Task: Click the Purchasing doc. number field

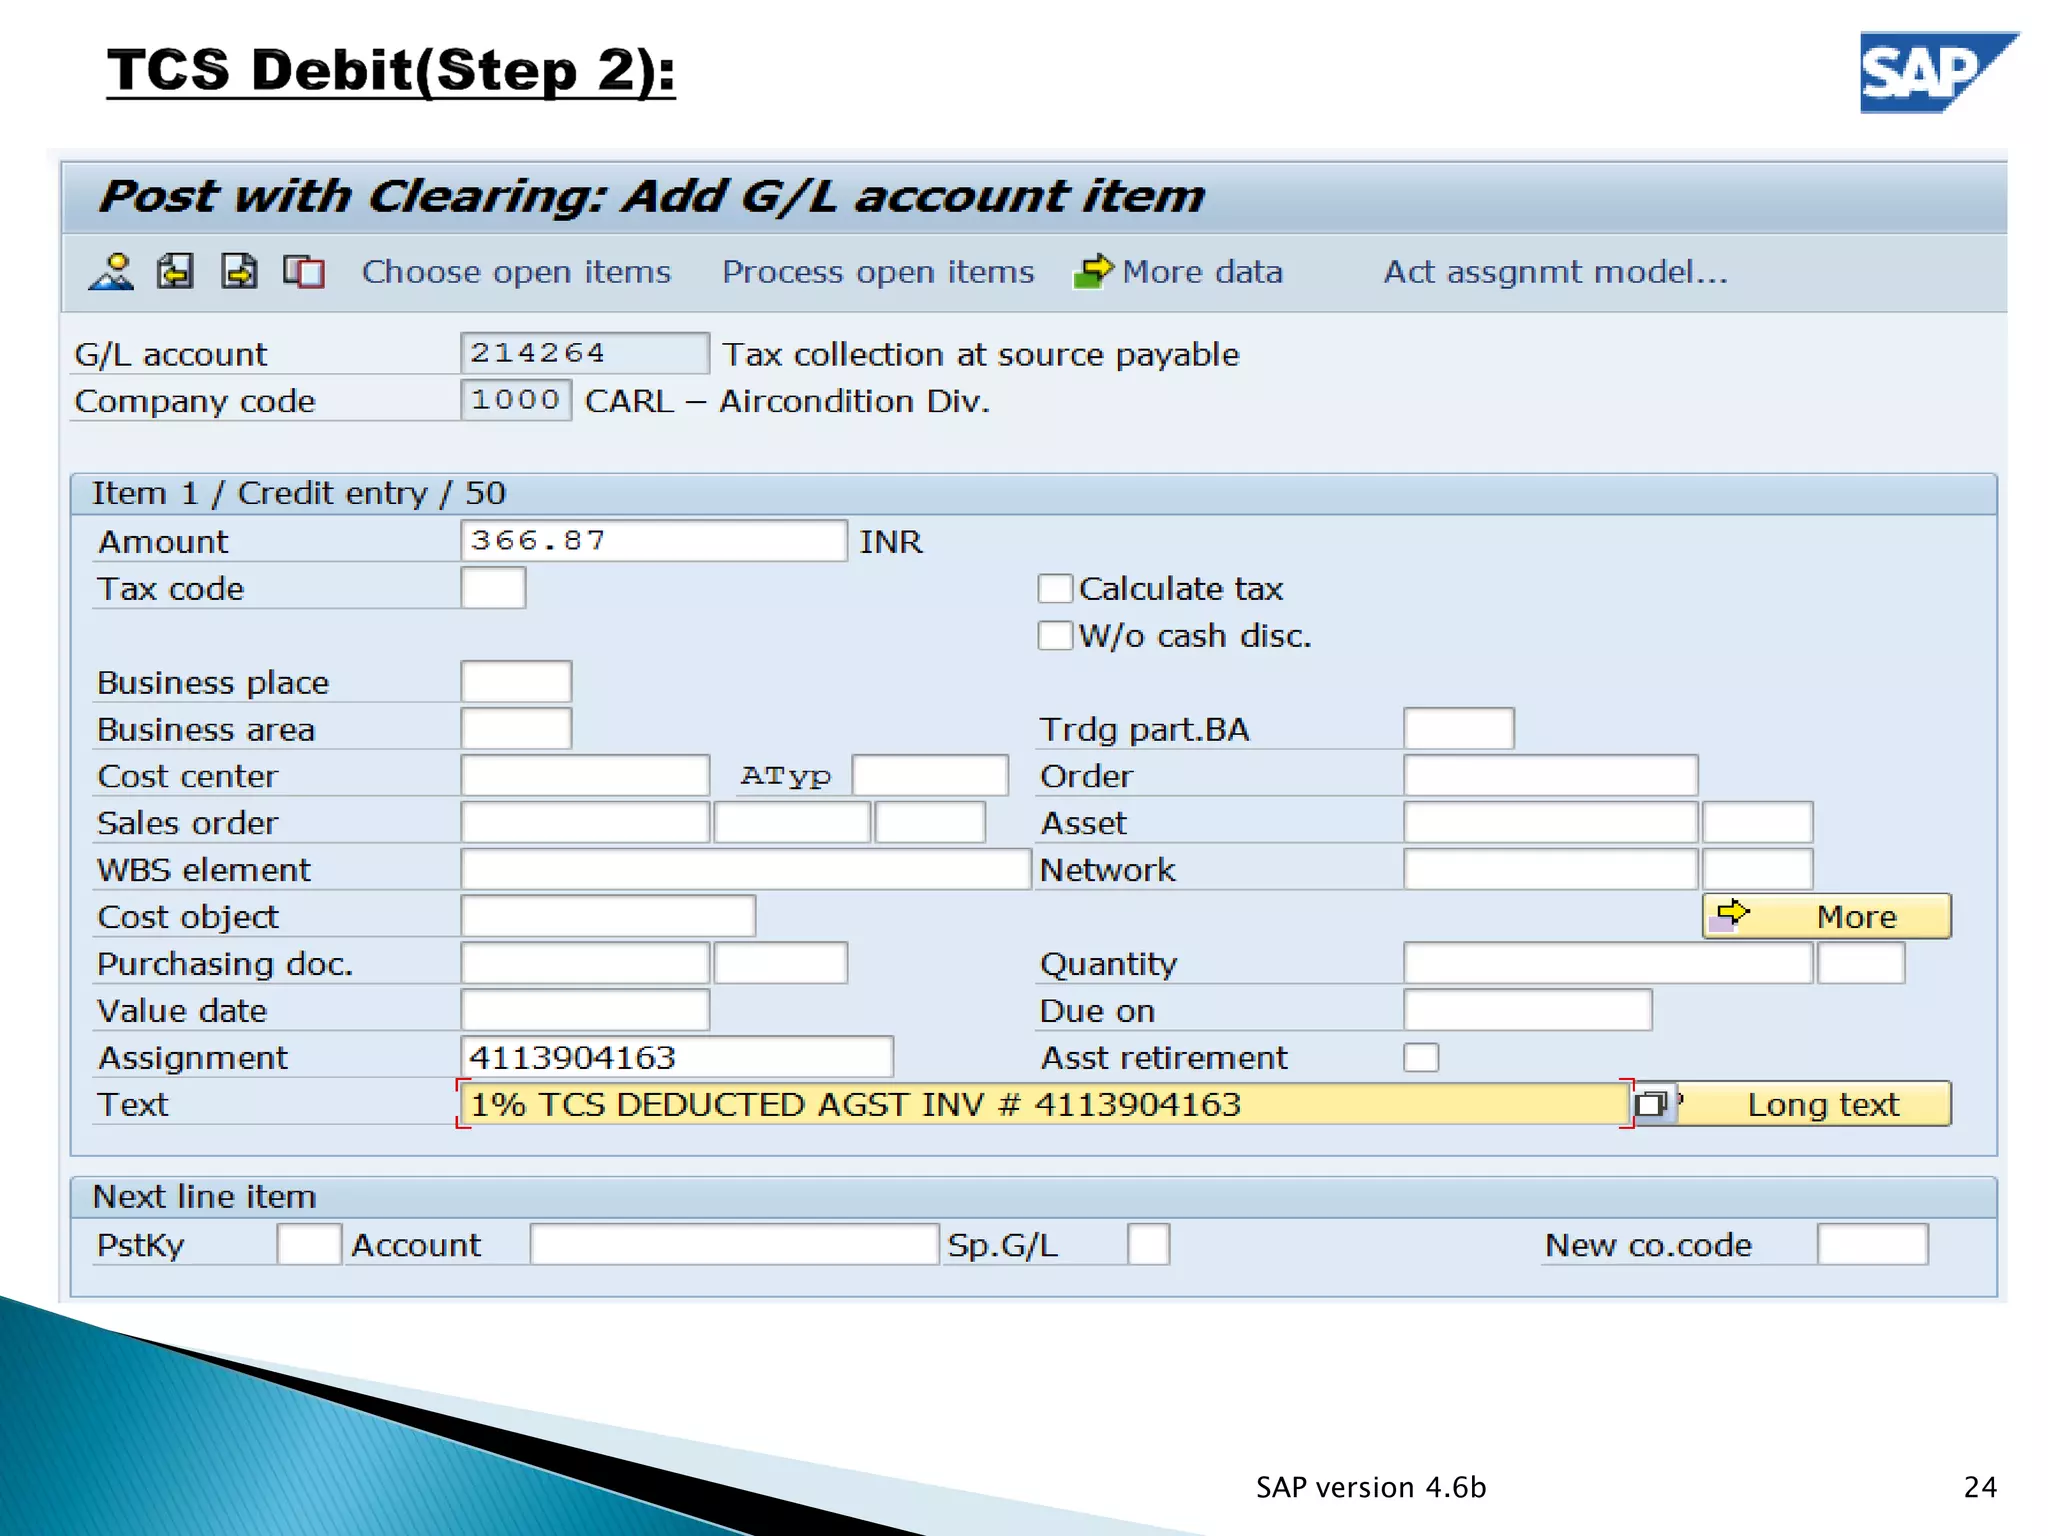Action: click(585, 964)
